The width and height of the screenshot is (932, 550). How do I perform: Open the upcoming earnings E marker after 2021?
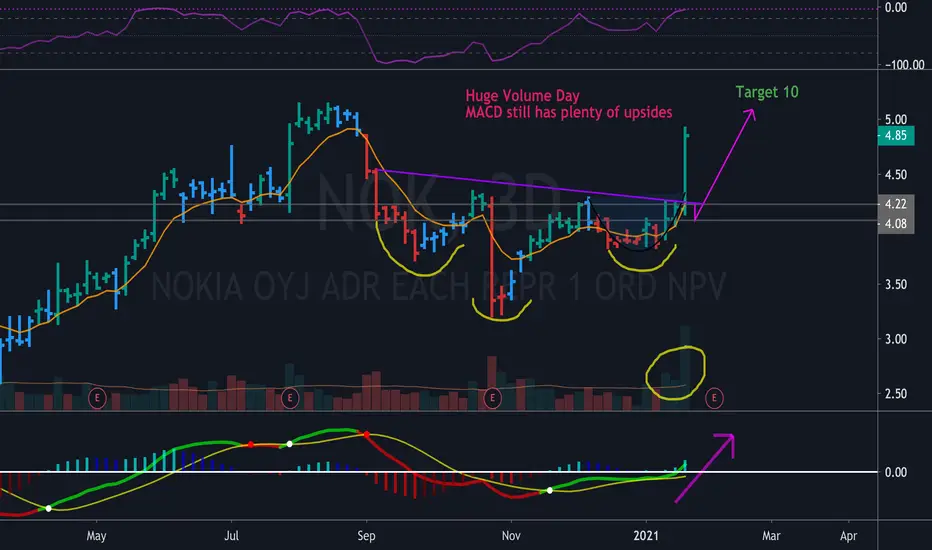point(714,397)
